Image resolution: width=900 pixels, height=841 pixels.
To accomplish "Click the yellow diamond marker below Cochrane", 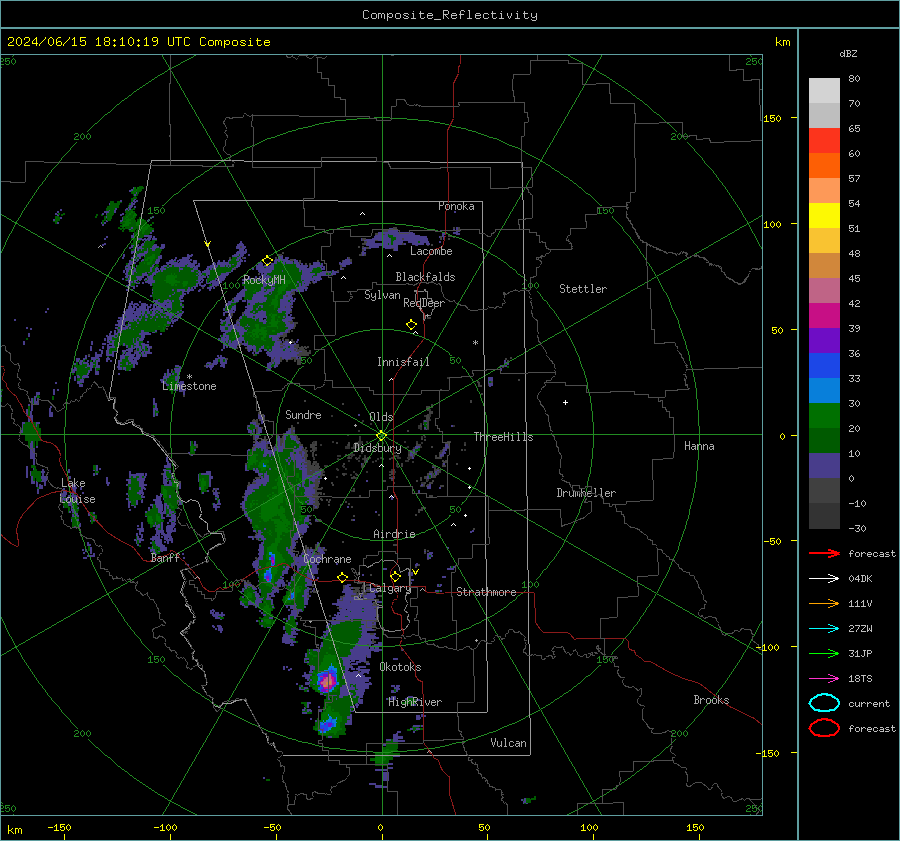I will point(343,577).
